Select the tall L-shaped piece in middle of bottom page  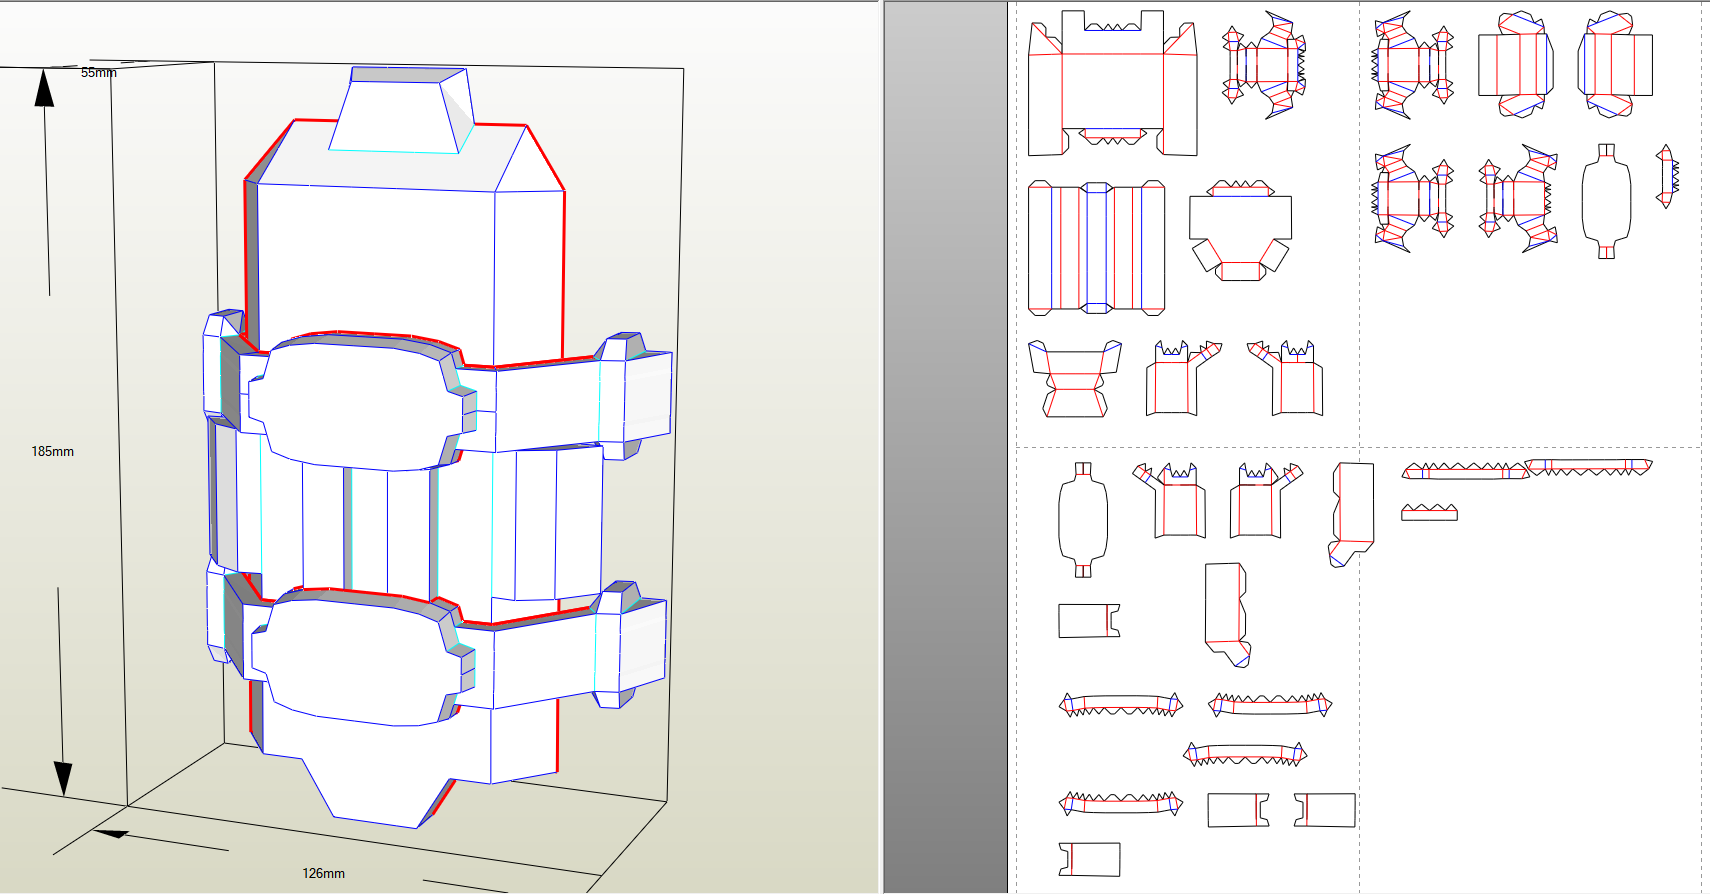point(1227,614)
